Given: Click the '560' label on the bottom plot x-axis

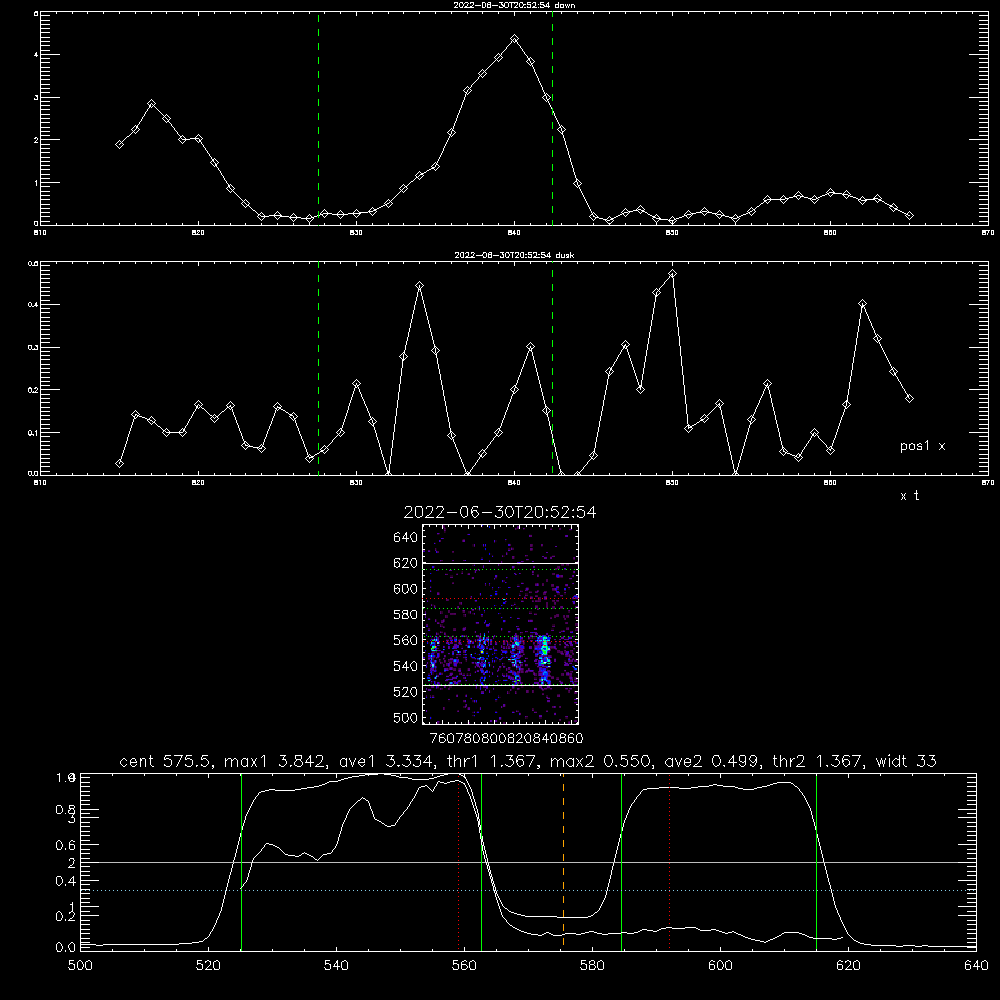Looking at the screenshot, I should [464, 966].
